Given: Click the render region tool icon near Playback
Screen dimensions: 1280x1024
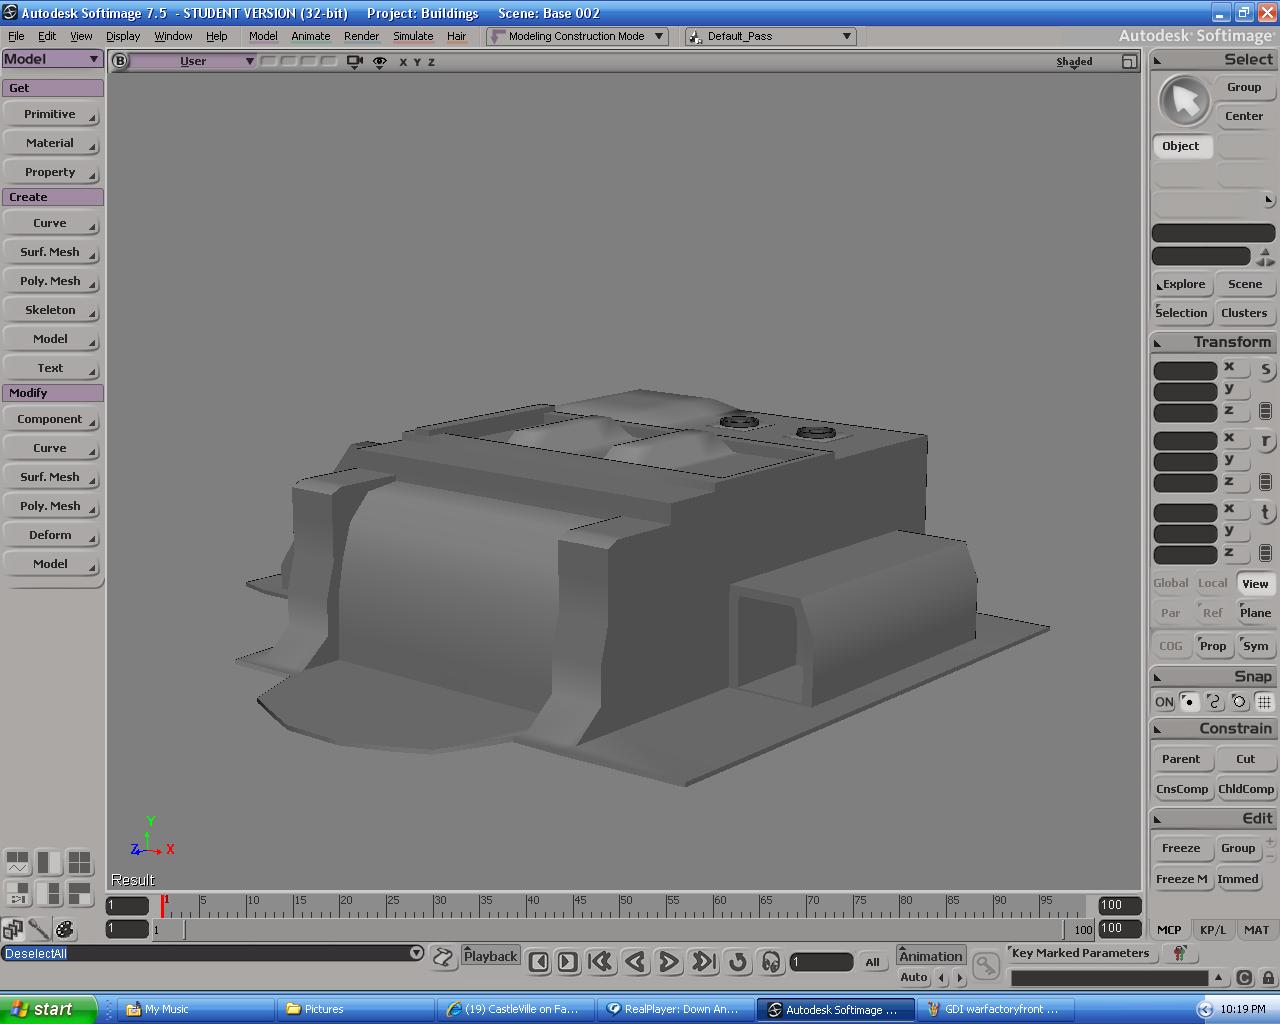Looking at the screenshot, I should tap(443, 957).
